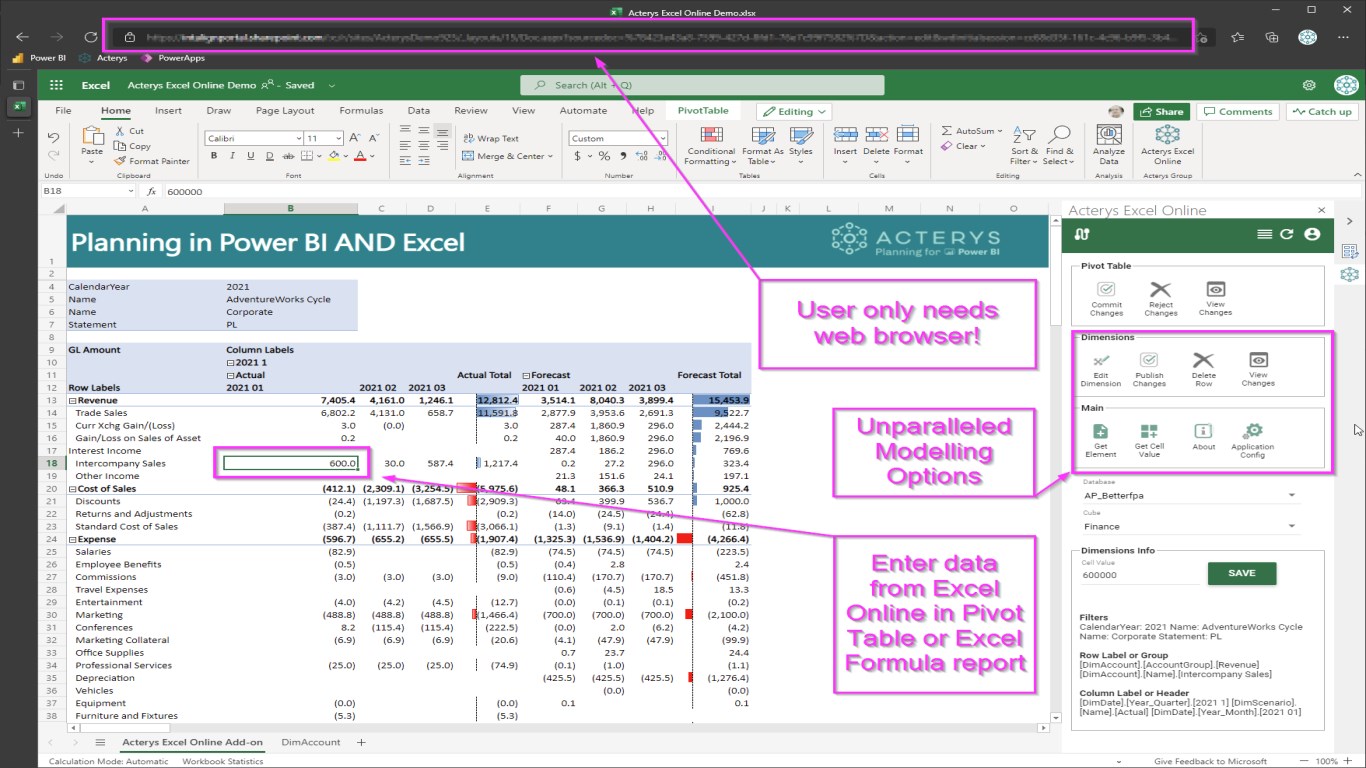This screenshot has height=768, width=1366.
Task: Click the Share button
Action: click(1161, 112)
